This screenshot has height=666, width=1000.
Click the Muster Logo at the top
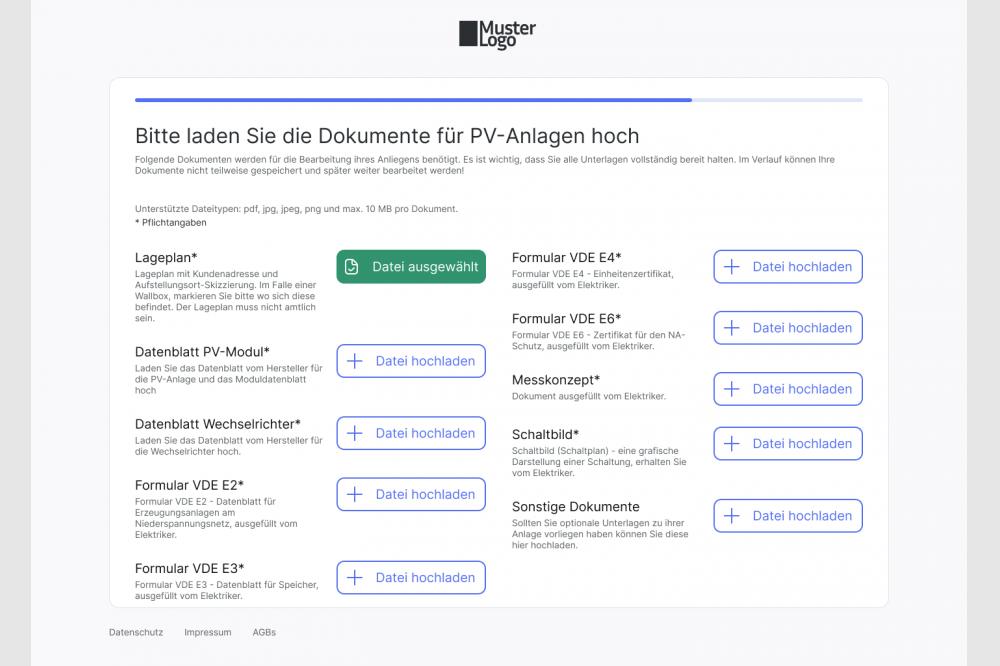tap(496, 33)
